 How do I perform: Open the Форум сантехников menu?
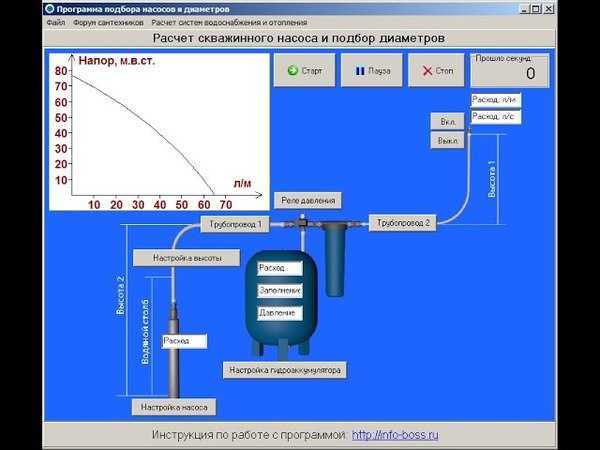108,23
